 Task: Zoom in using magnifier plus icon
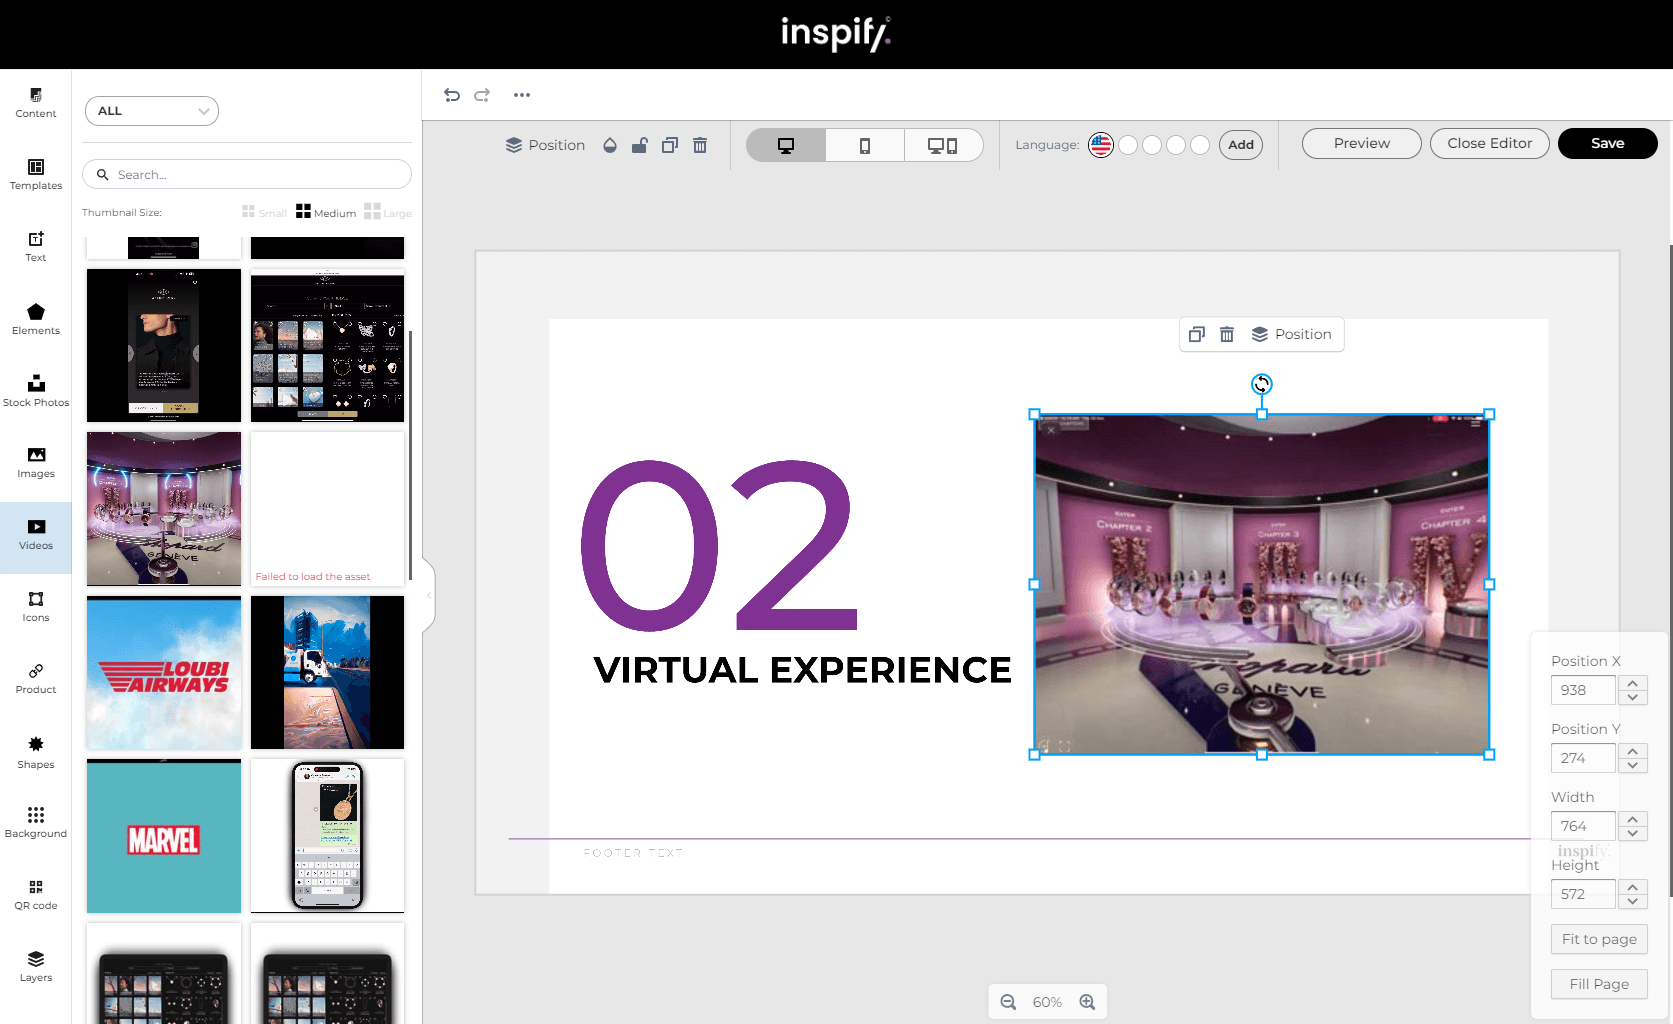click(x=1087, y=1002)
